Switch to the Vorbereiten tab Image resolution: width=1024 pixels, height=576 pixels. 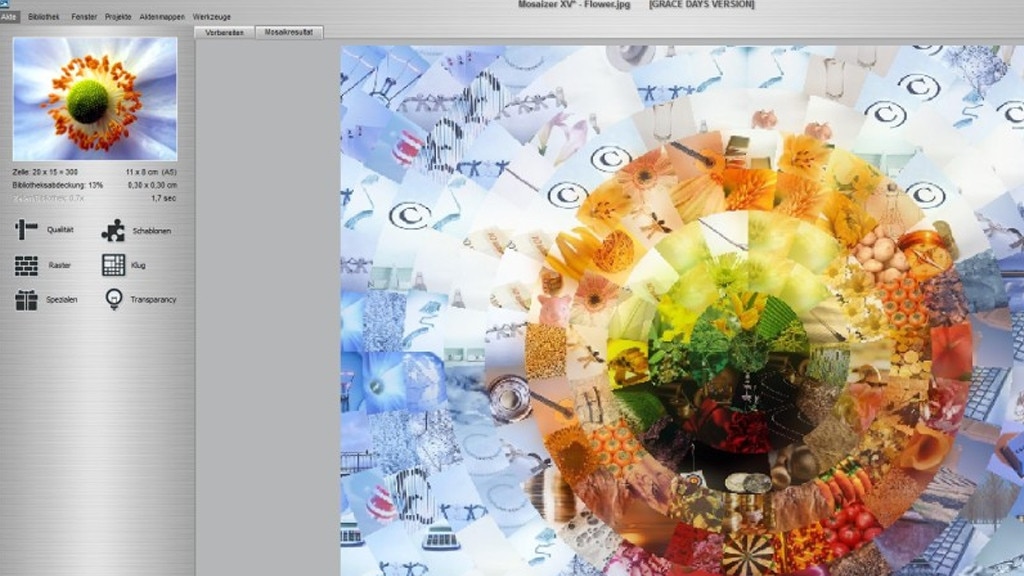(225, 32)
